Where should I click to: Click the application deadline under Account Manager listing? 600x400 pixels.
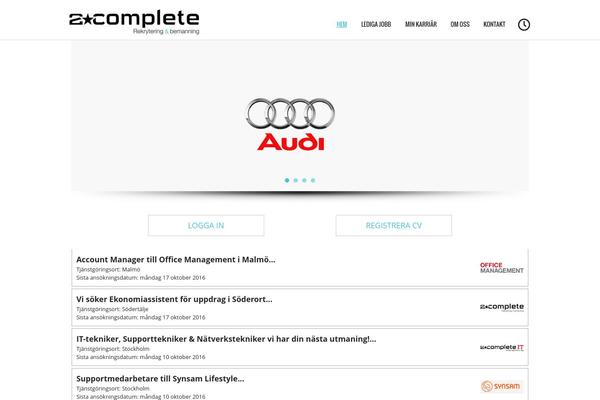click(x=141, y=278)
